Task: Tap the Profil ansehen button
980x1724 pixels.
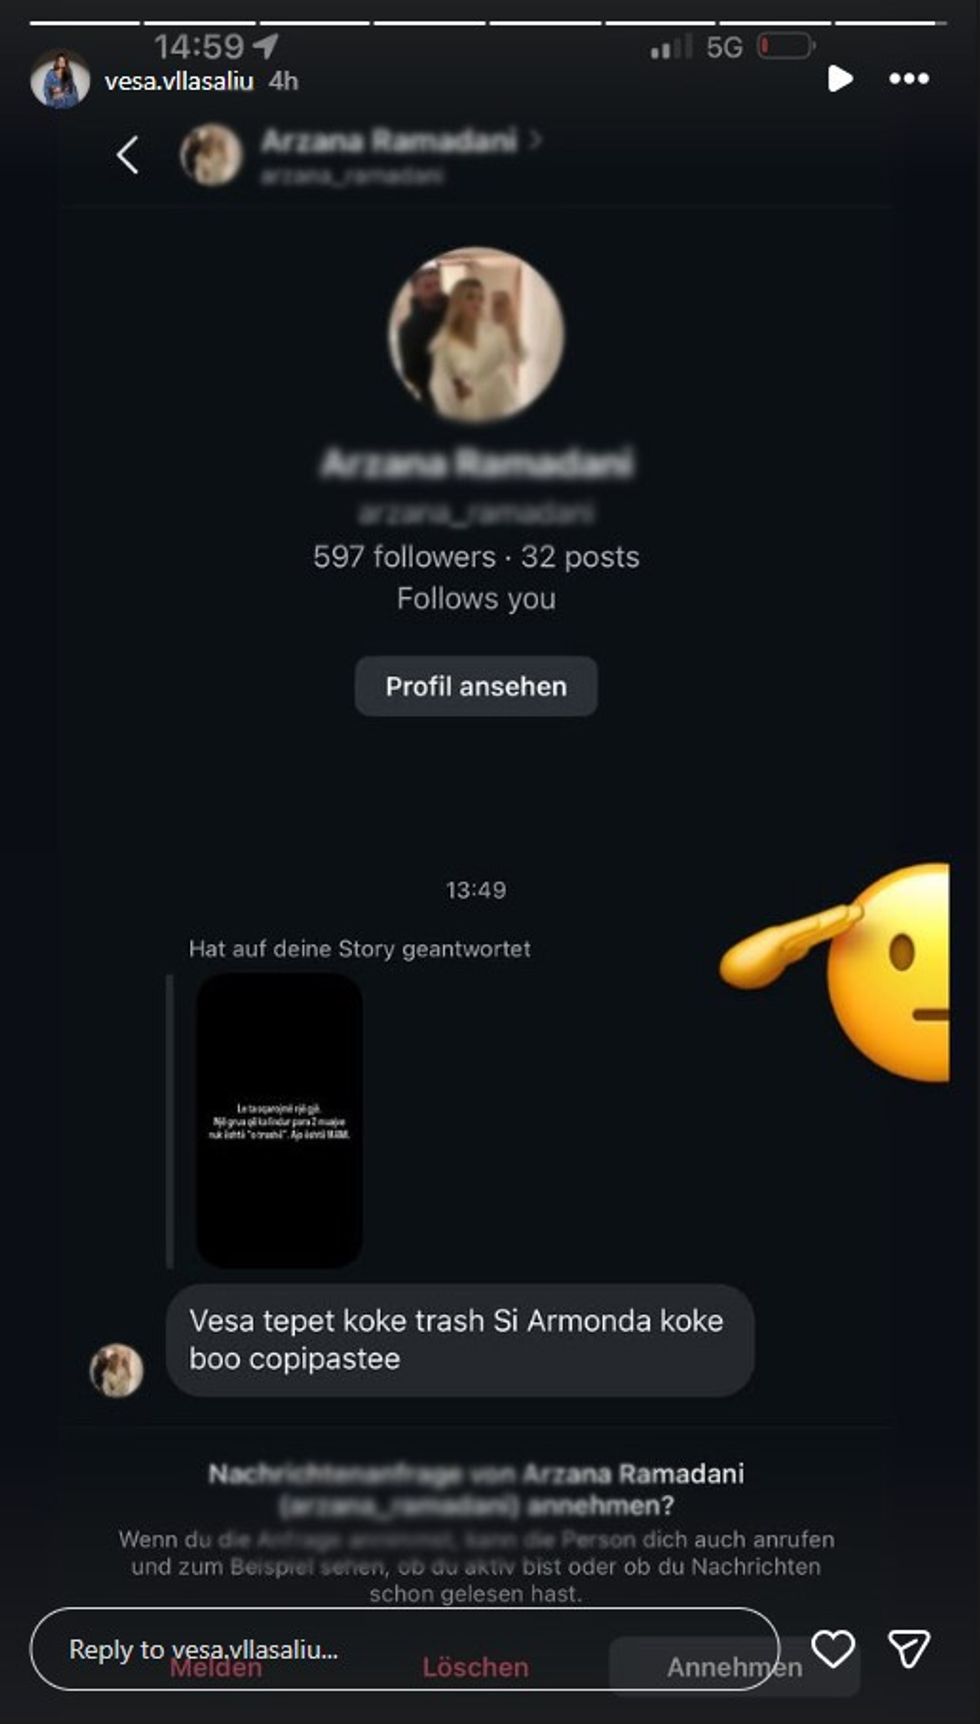Action: pos(476,686)
